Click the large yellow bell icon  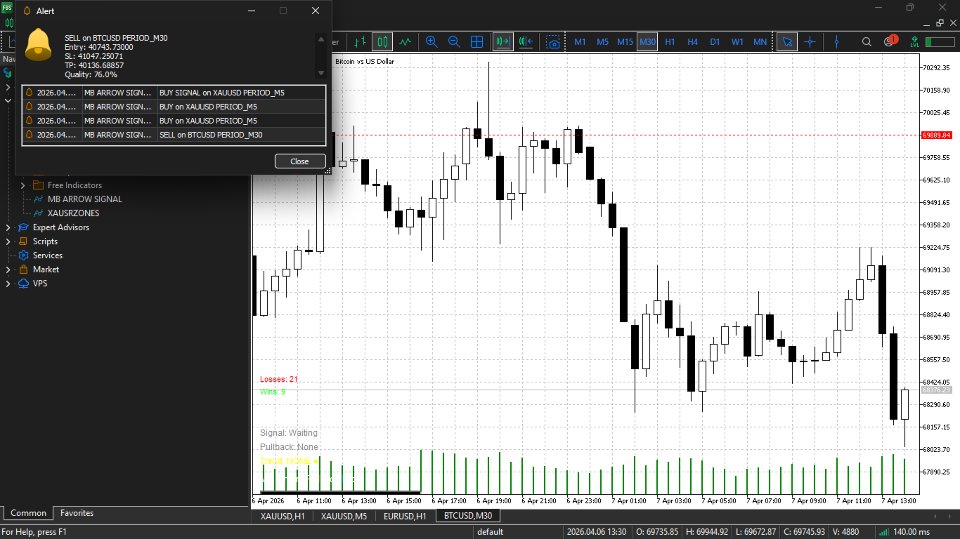[38, 45]
